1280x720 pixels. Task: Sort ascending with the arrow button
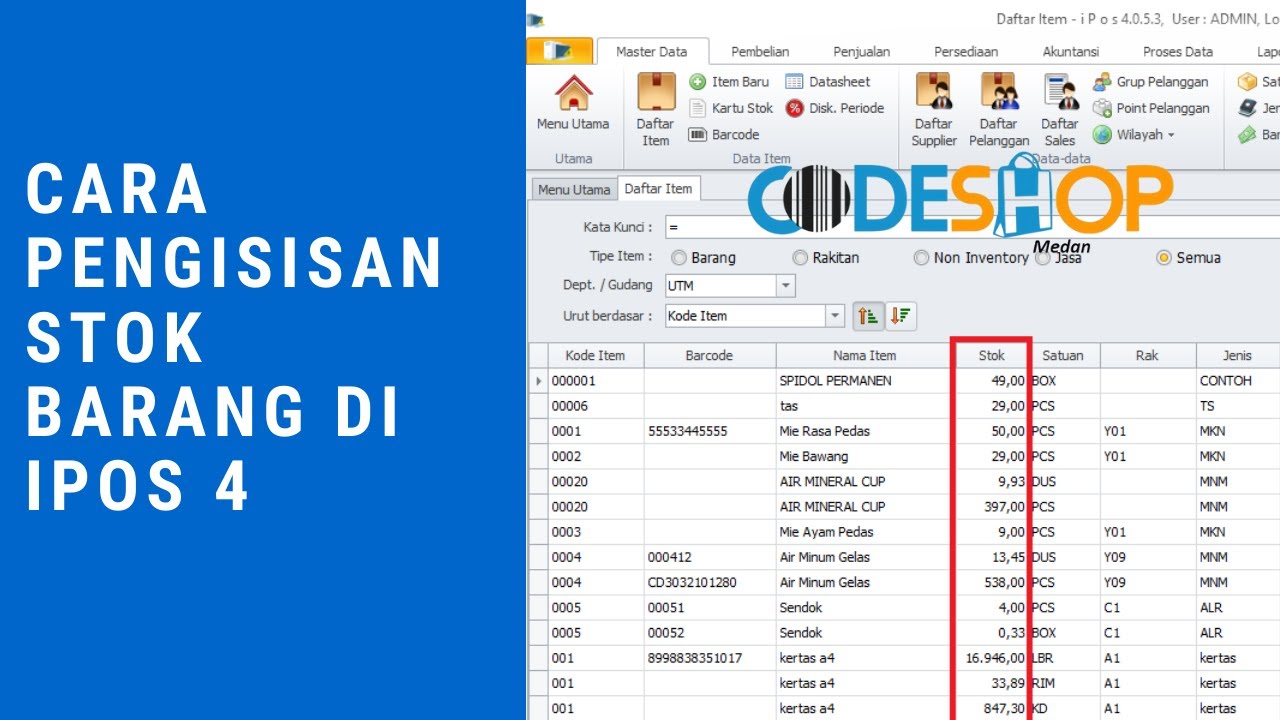coord(867,316)
